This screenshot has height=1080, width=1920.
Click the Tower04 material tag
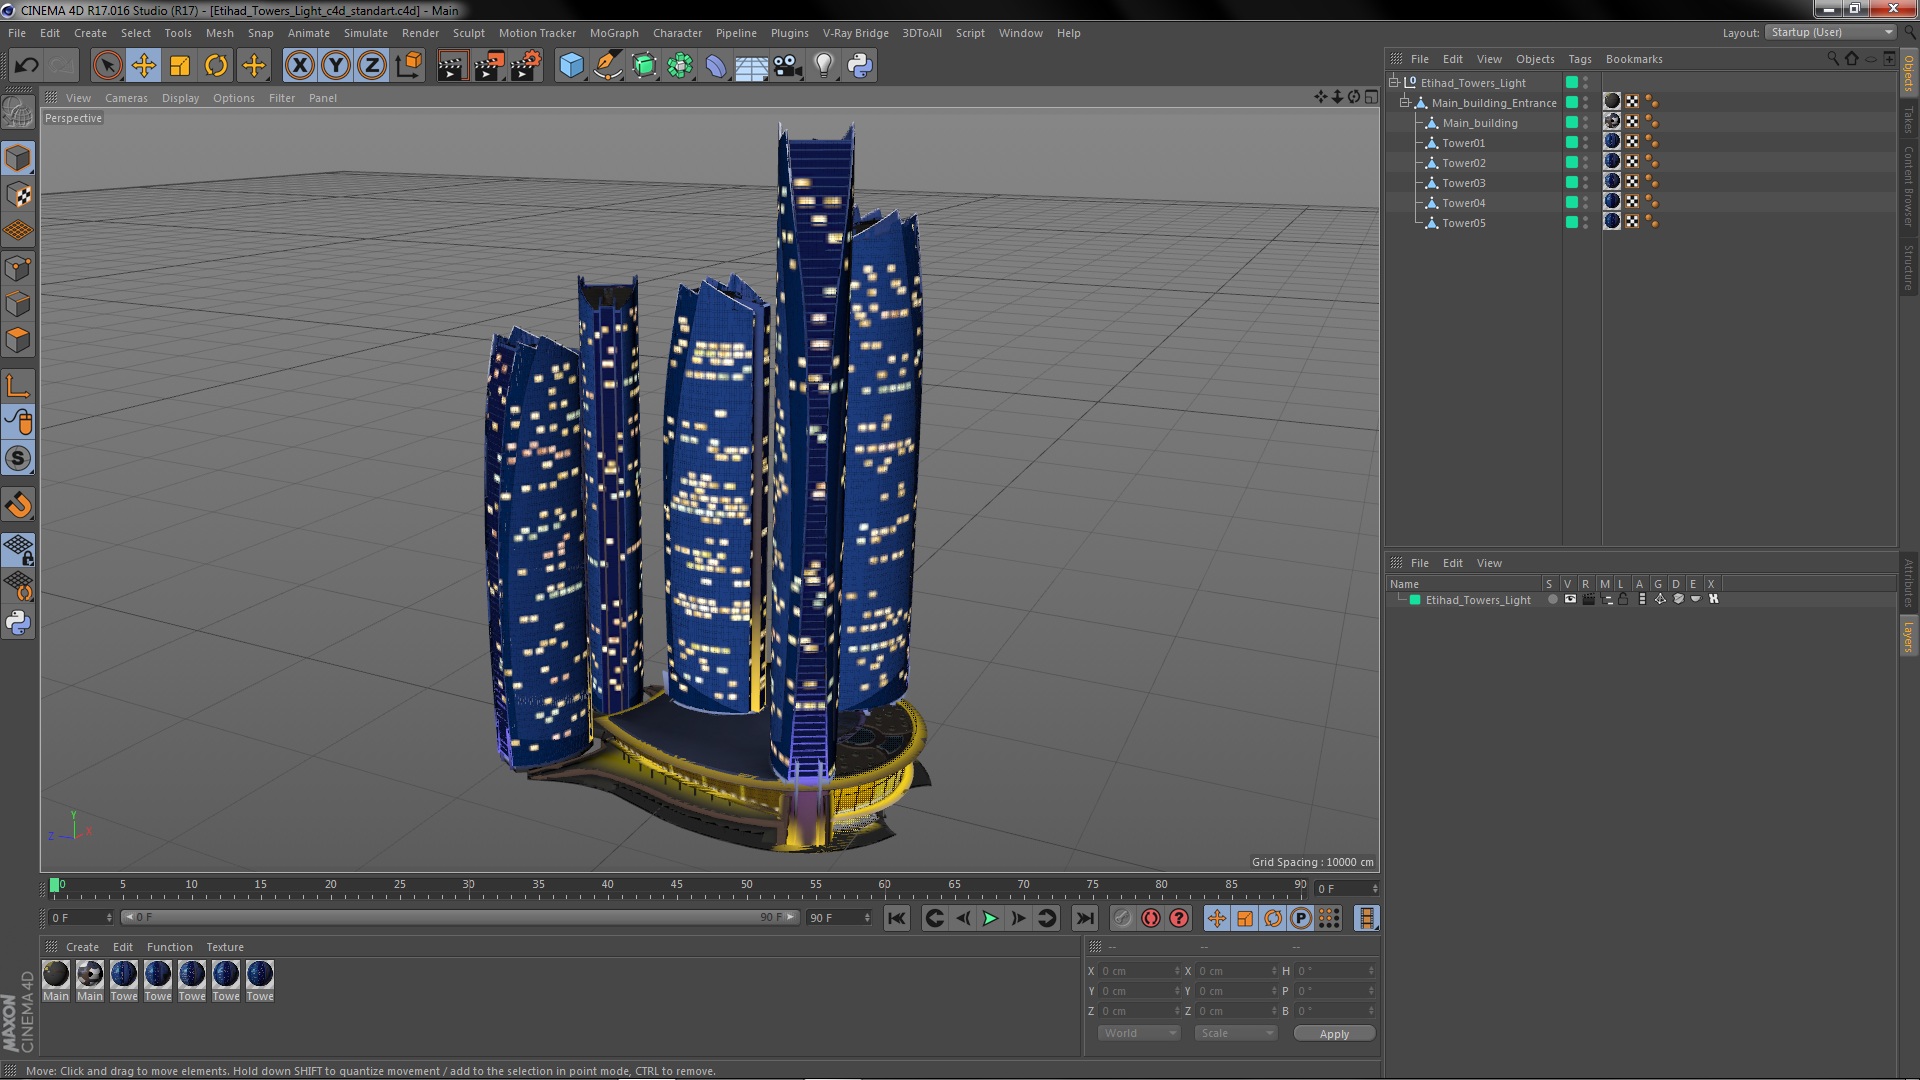click(1612, 202)
